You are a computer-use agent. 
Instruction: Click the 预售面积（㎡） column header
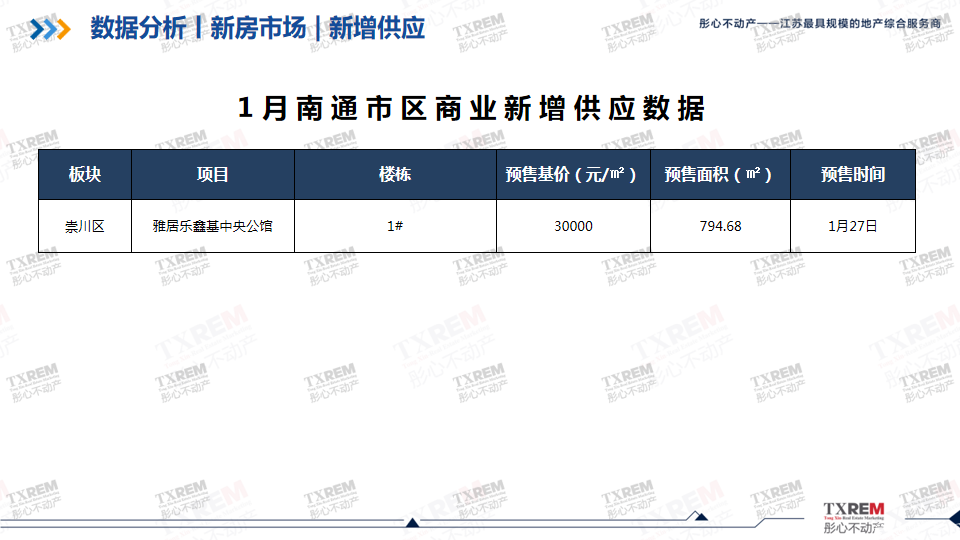coord(721,174)
